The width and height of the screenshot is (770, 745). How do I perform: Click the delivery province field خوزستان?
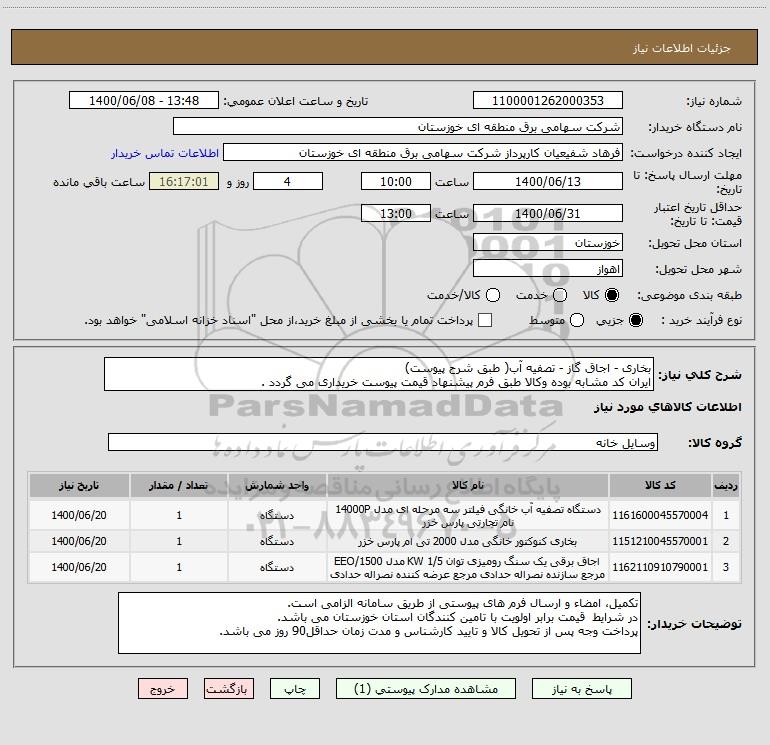(x=548, y=243)
